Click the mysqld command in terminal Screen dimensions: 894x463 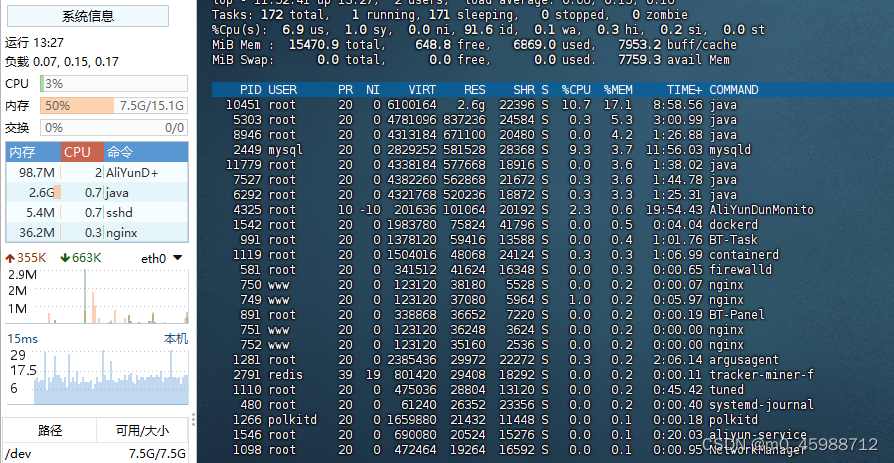[x=730, y=150]
